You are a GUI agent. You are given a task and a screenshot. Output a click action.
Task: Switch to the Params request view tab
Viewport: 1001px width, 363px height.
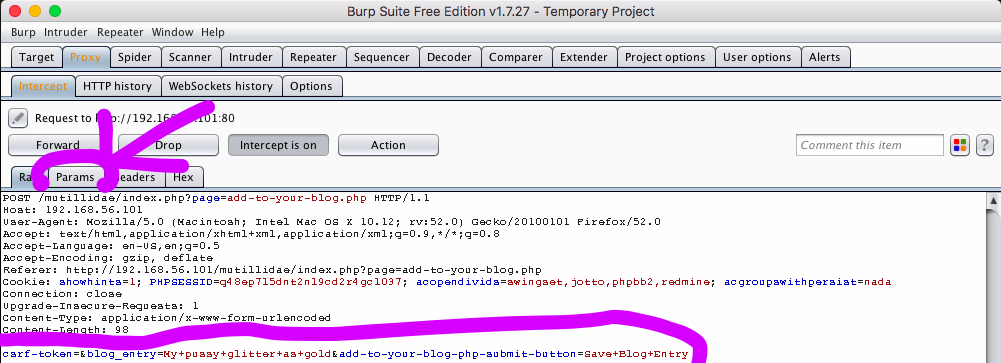click(x=75, y=177)
